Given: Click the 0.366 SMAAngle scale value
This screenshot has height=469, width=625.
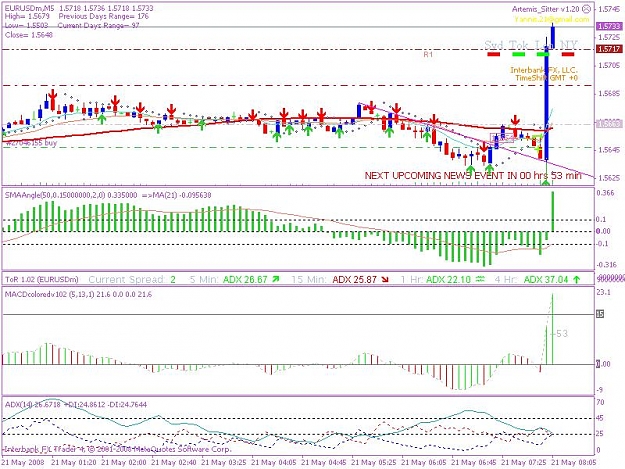Looking at the screenshot, I should coord(605,193).
